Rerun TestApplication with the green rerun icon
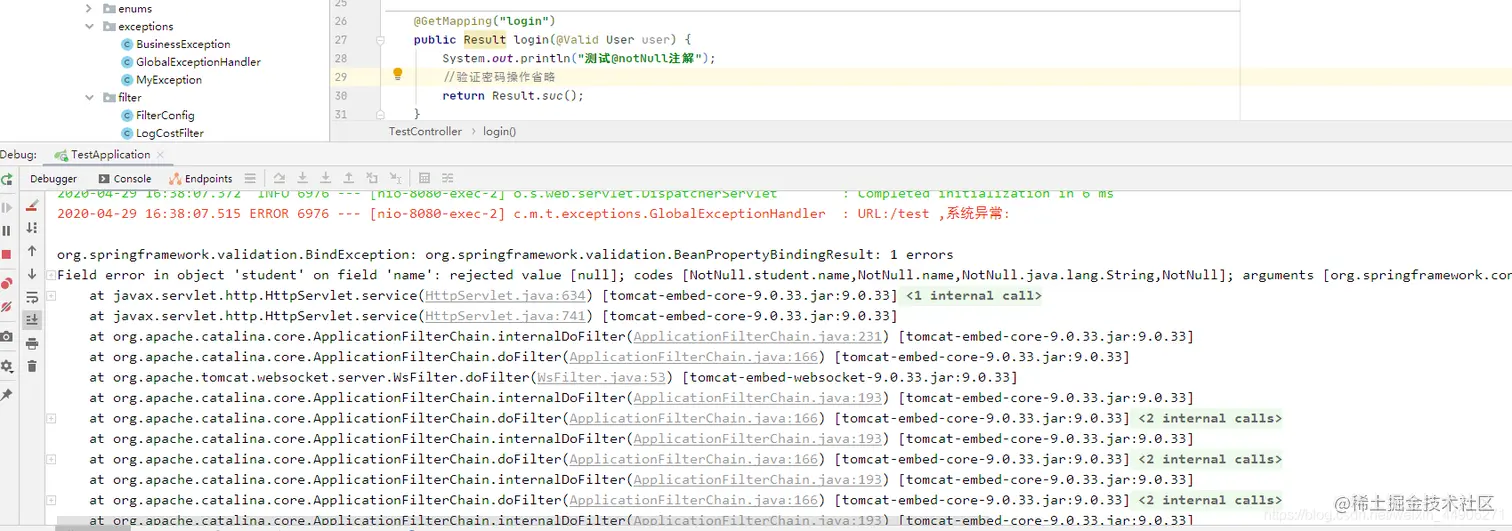1512x531 pixels. pos(7,179)
